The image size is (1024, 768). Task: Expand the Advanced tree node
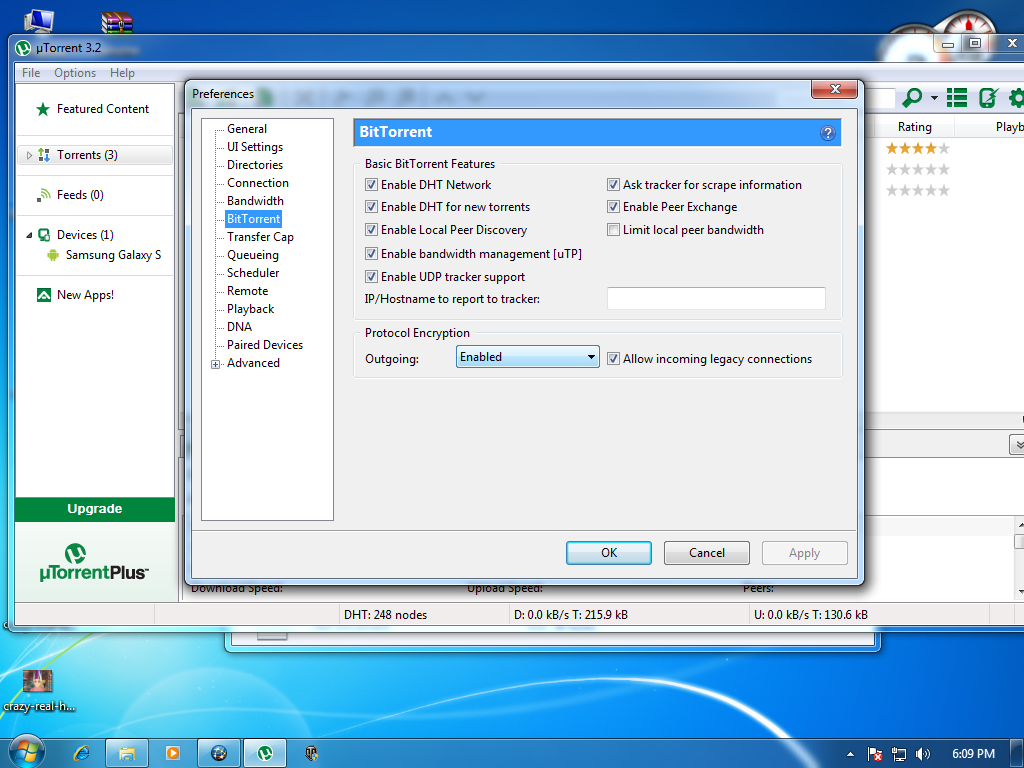(x=216, y=364)
